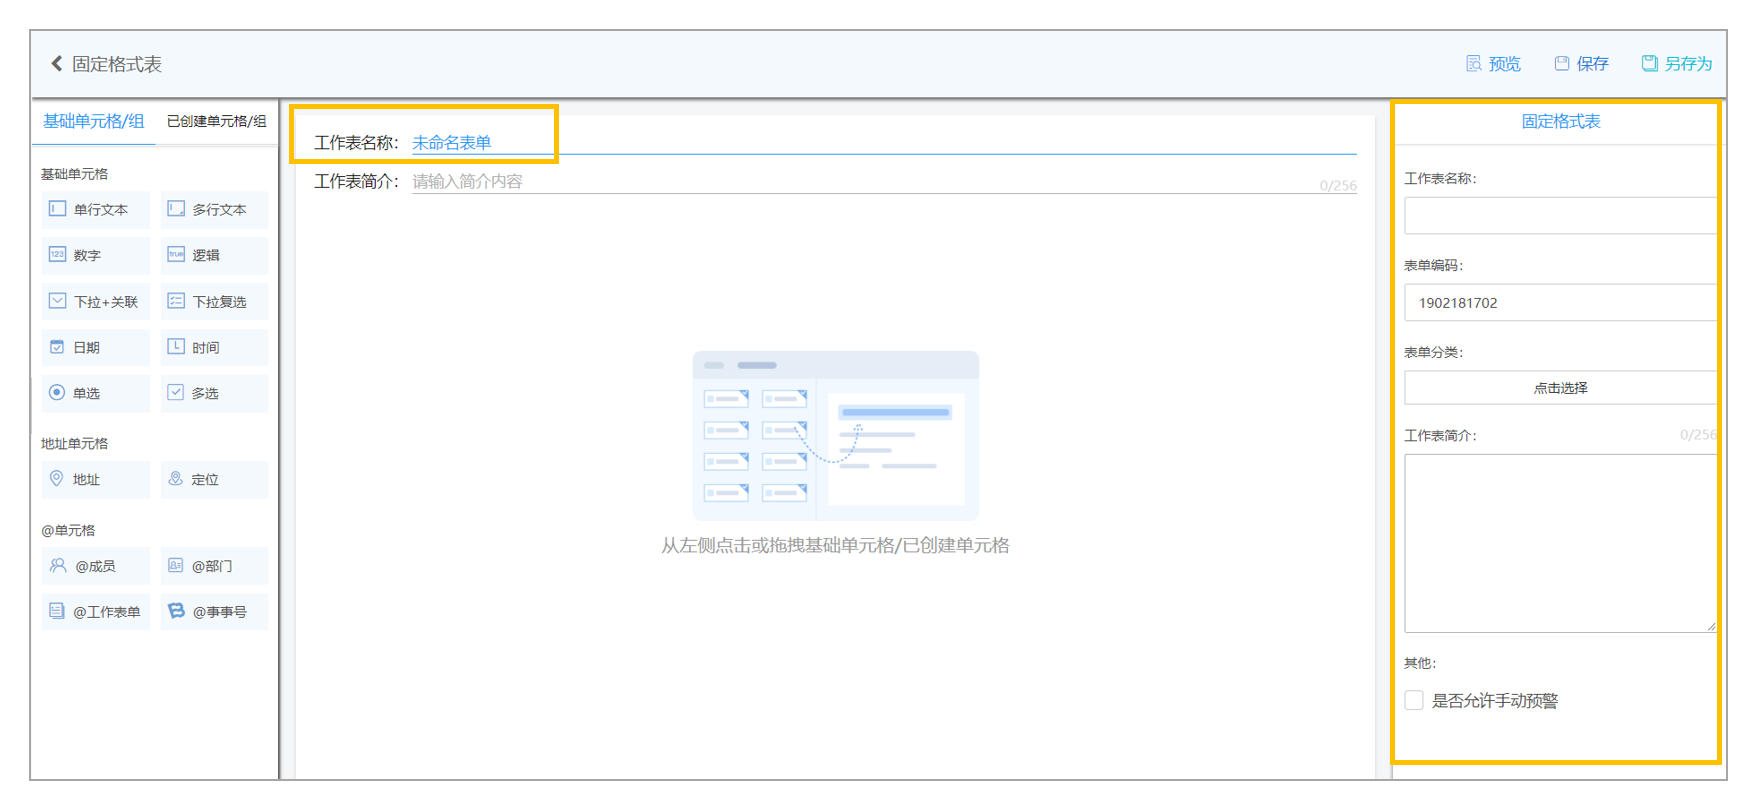The height and width of the screenshot is (793, 1764).
Task: Open the 点击选择 form category selector
Action: click(x=1560, y=388)
